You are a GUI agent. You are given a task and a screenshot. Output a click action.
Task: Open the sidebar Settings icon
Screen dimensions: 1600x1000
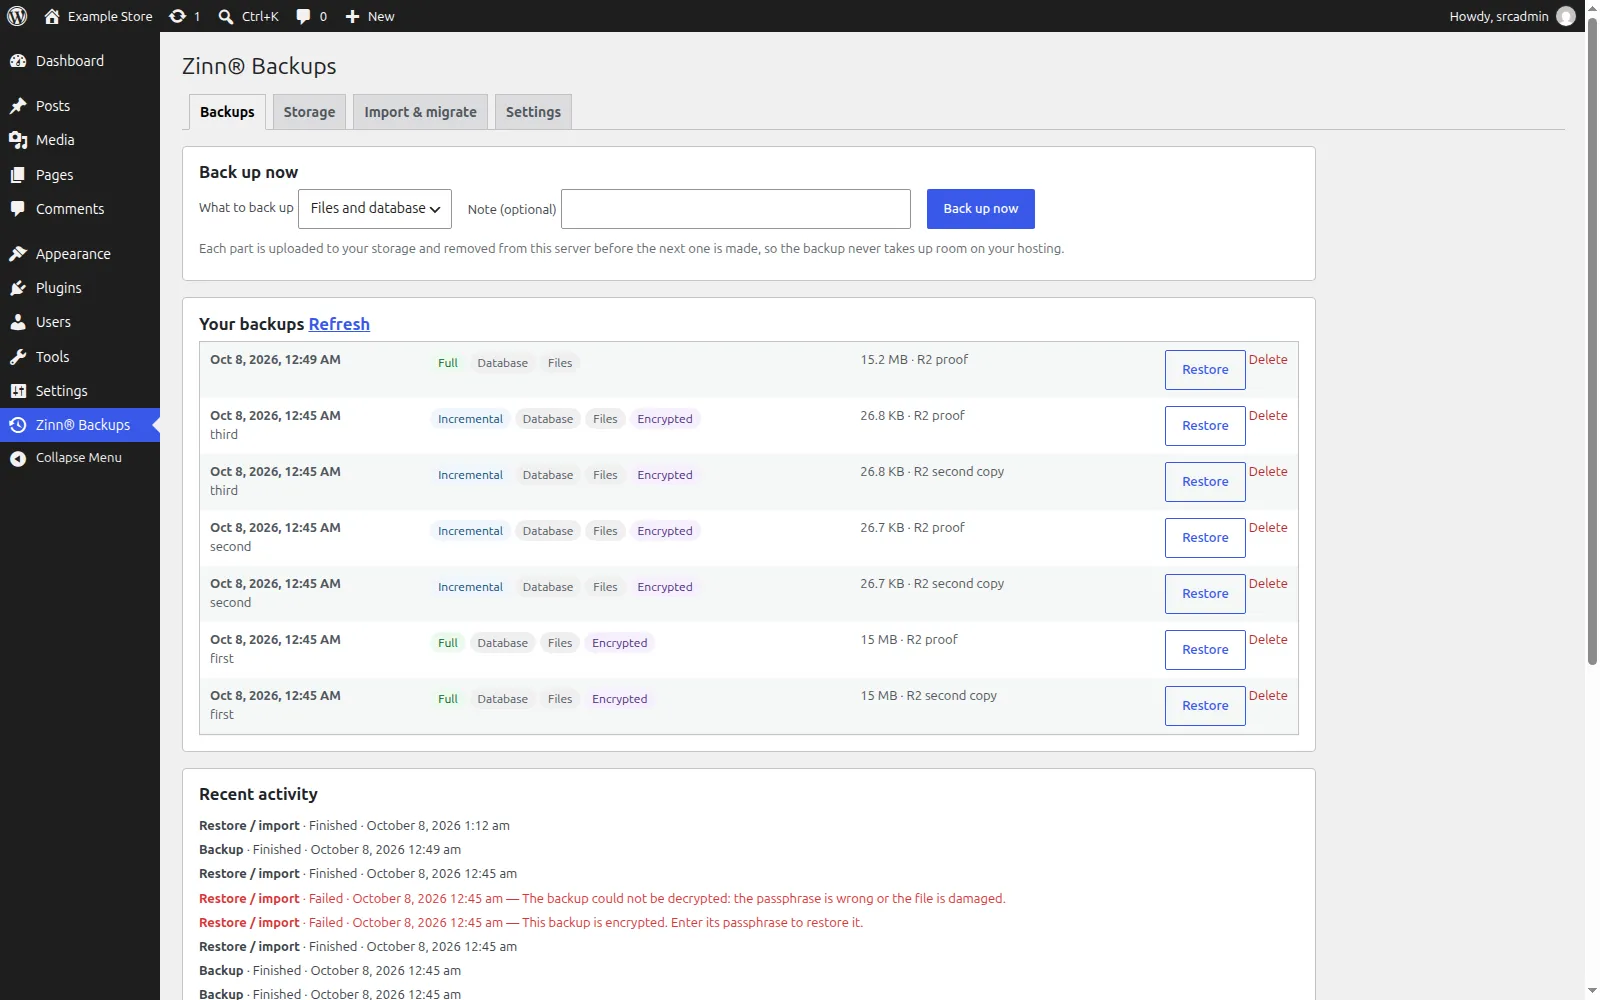[18, 391]
